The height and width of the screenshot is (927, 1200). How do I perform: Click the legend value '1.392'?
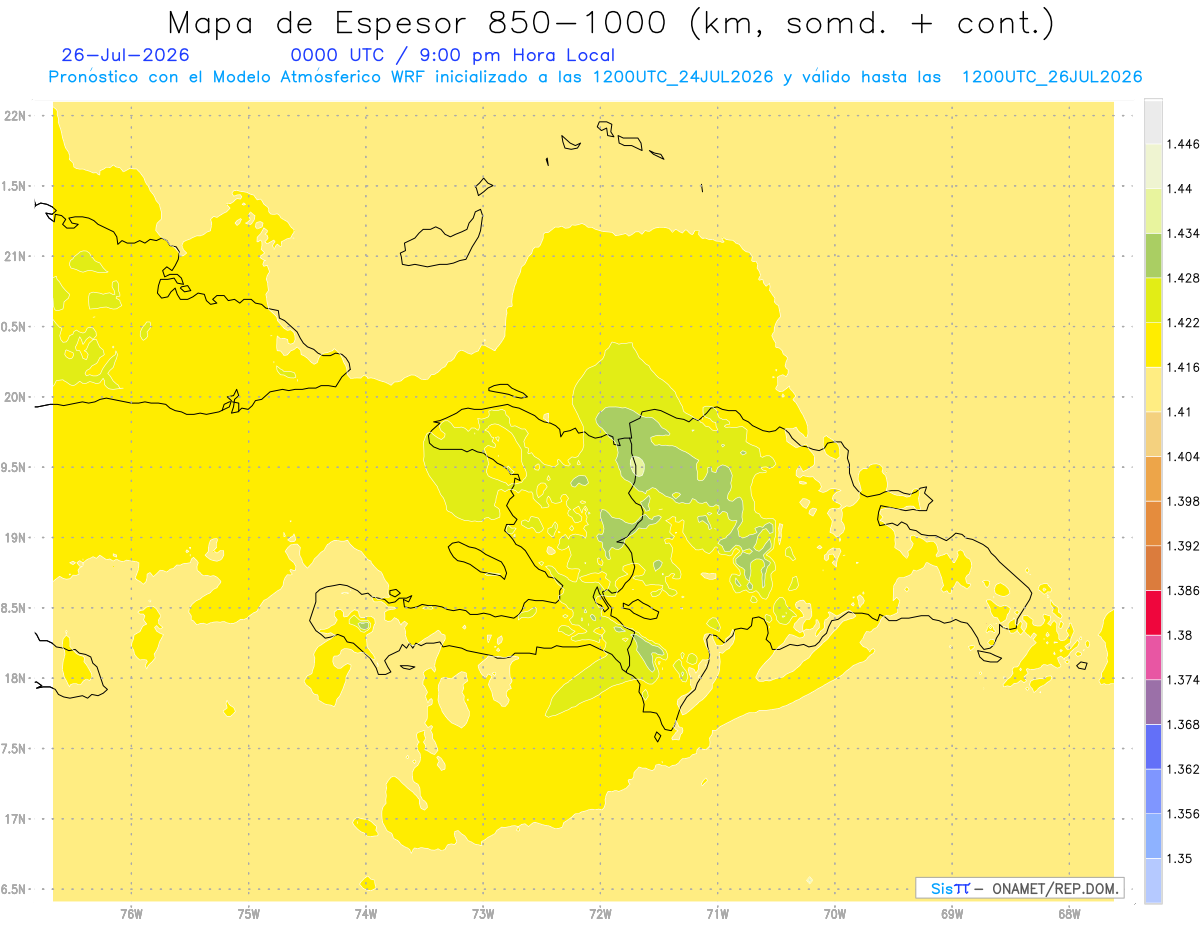[x=1182, y=546]
